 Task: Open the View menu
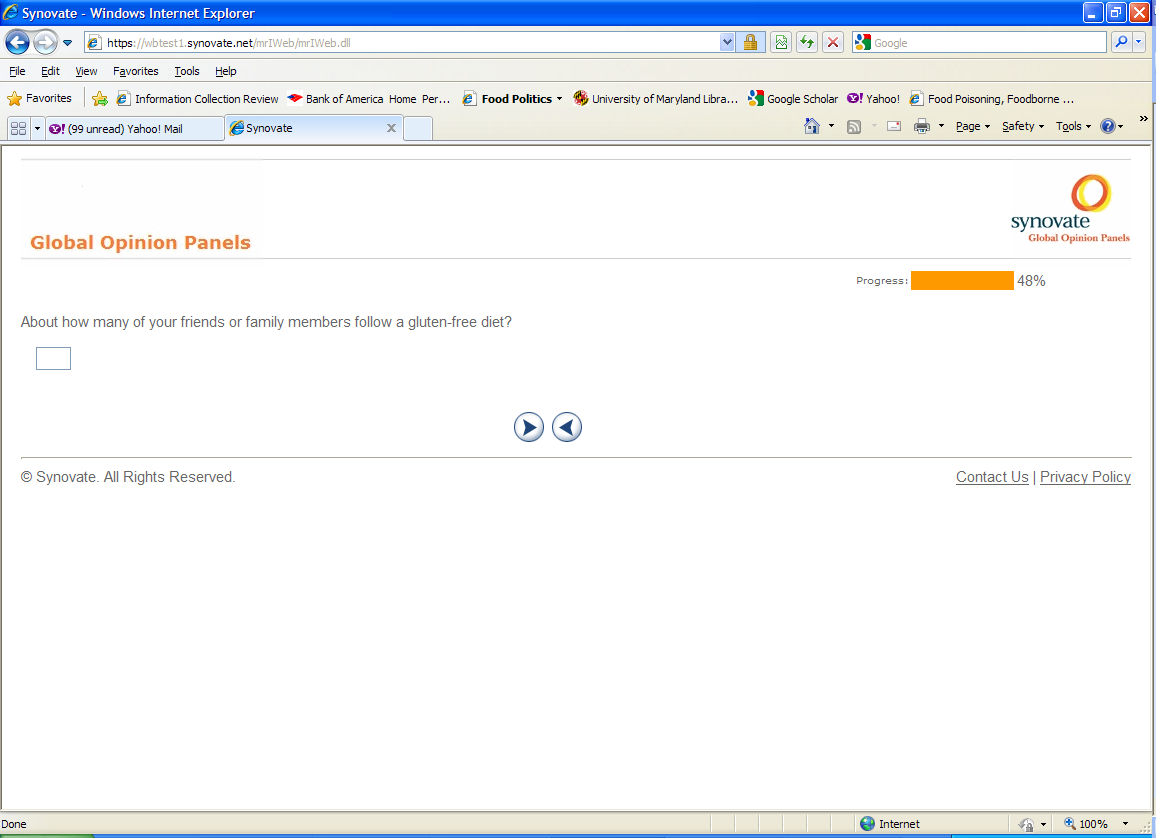point(86,71)
